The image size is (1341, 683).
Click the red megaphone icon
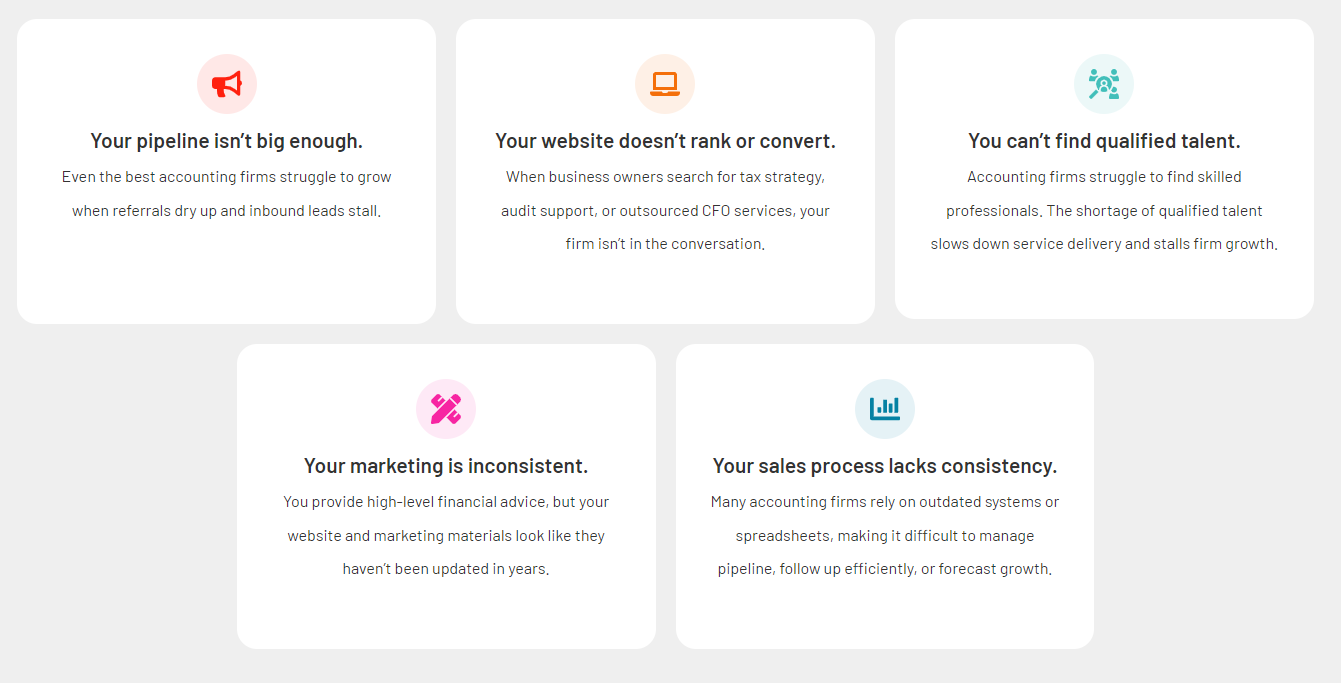click(x=227, y=84)
